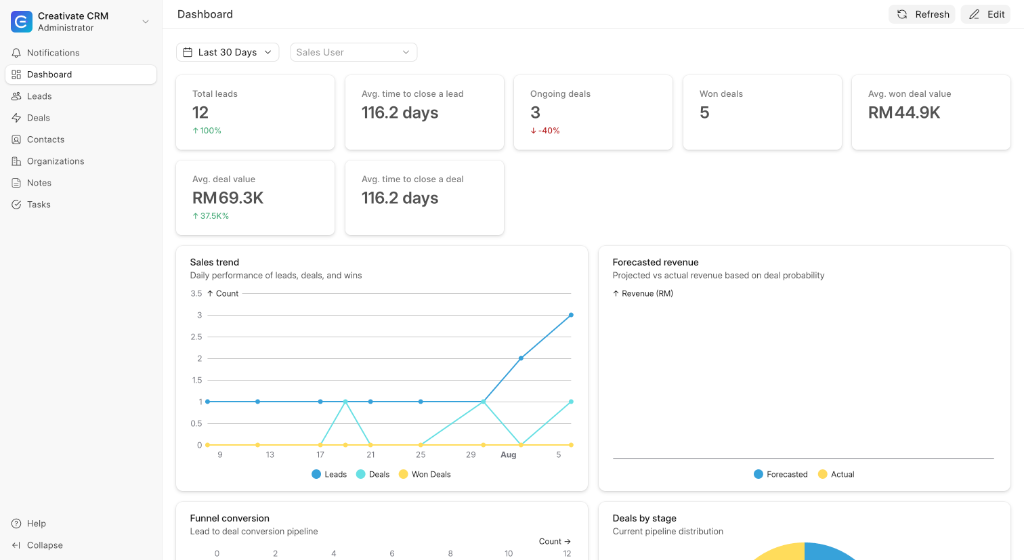This screenshot has height=560, width=1024.
Task: Click the Help question mark icon
Action: pyautogui.click(x=16, y=523)
